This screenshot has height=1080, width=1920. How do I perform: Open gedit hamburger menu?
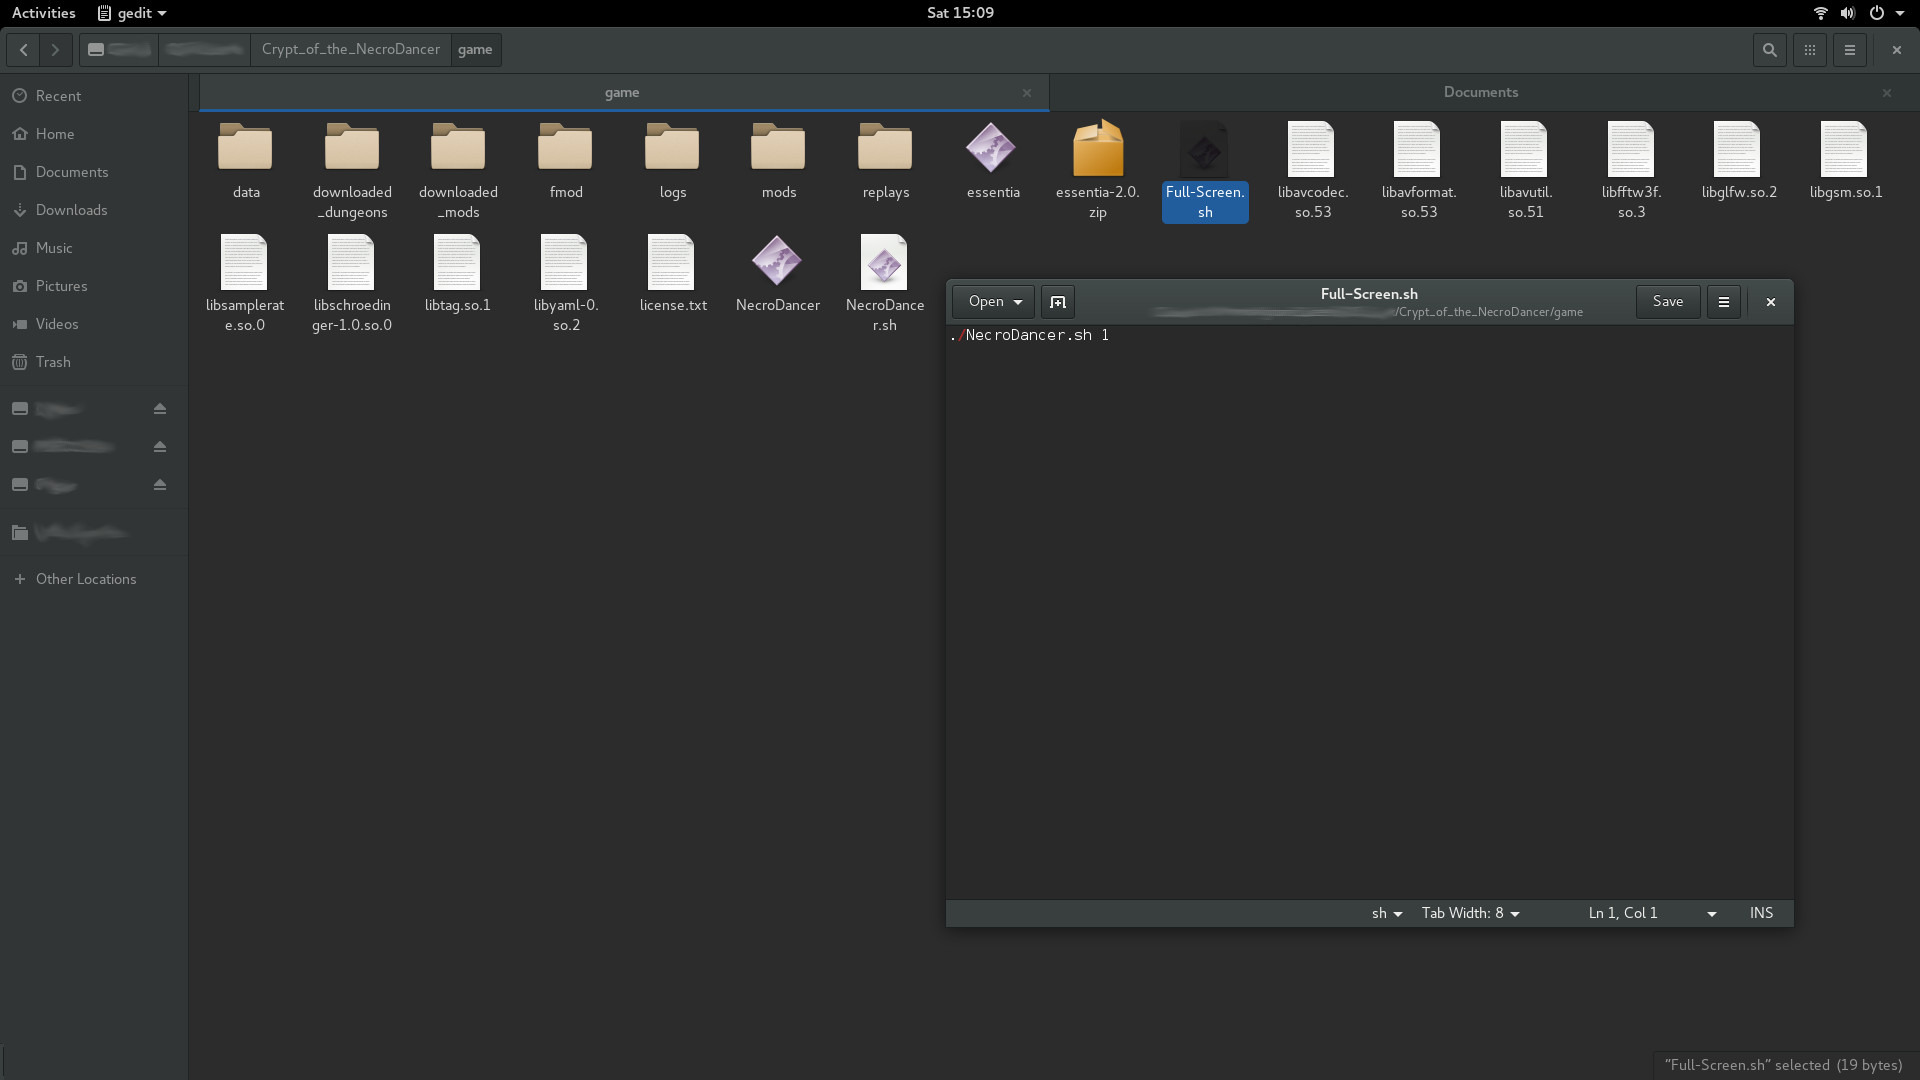(1724, 302)
